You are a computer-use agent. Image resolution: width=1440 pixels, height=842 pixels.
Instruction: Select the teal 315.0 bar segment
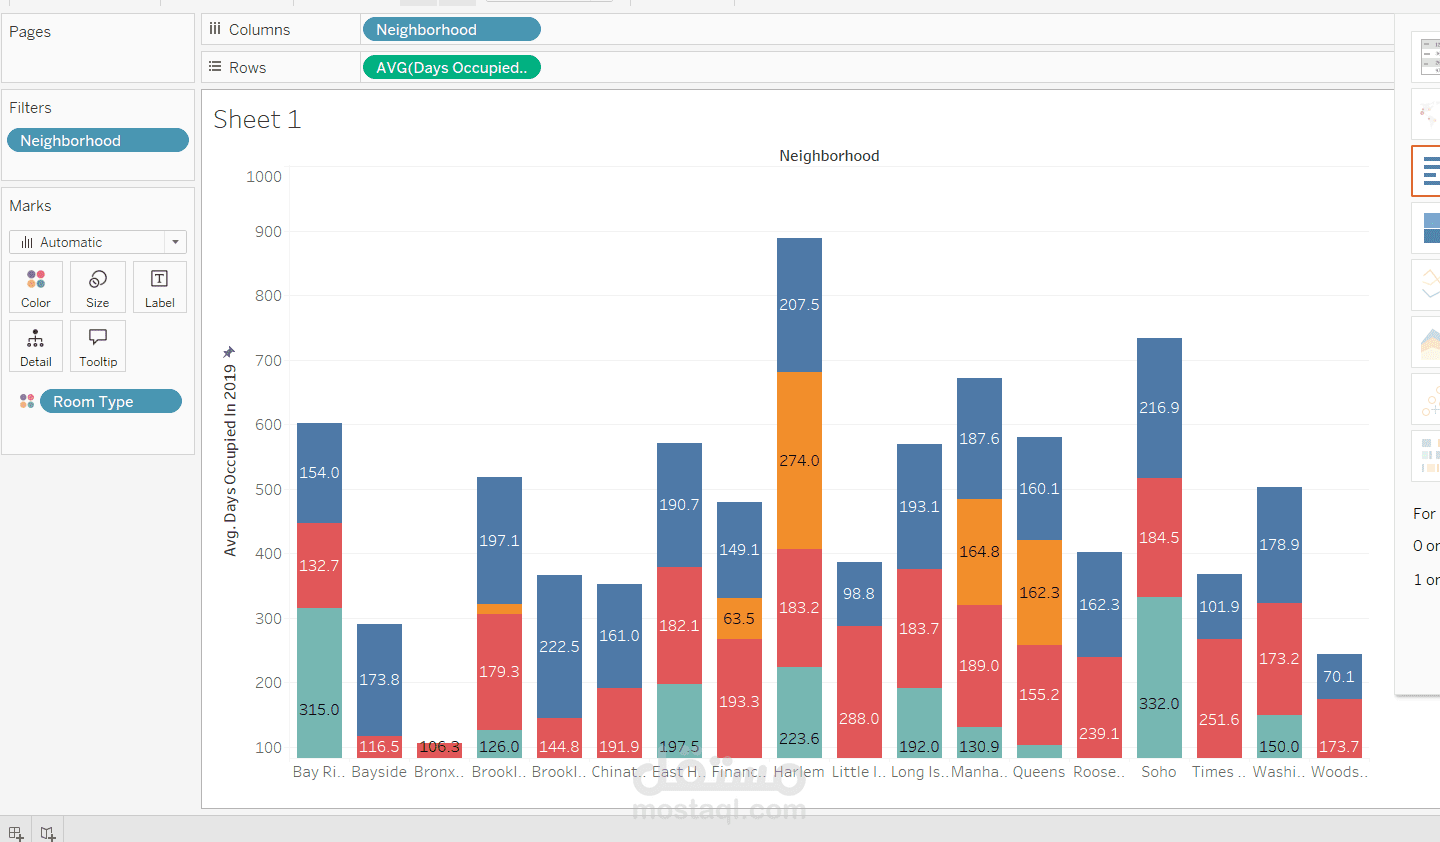319,683
